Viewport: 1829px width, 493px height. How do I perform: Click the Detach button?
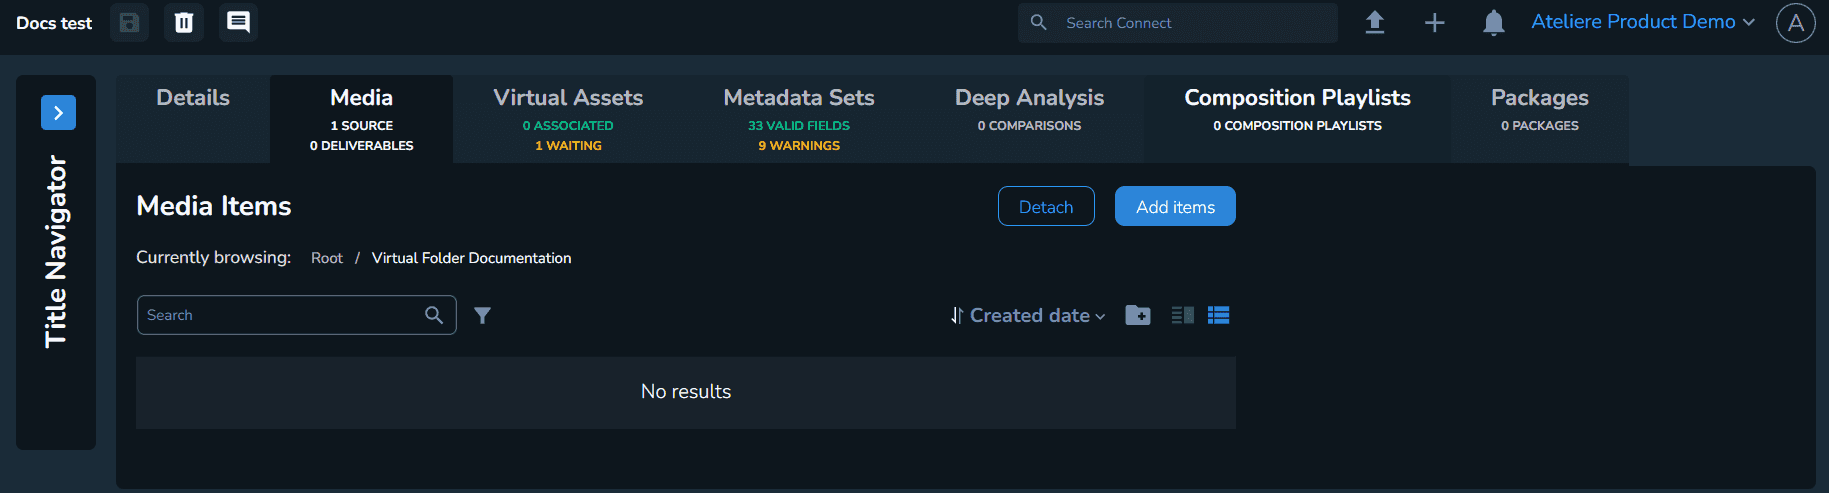[1046, 206]
